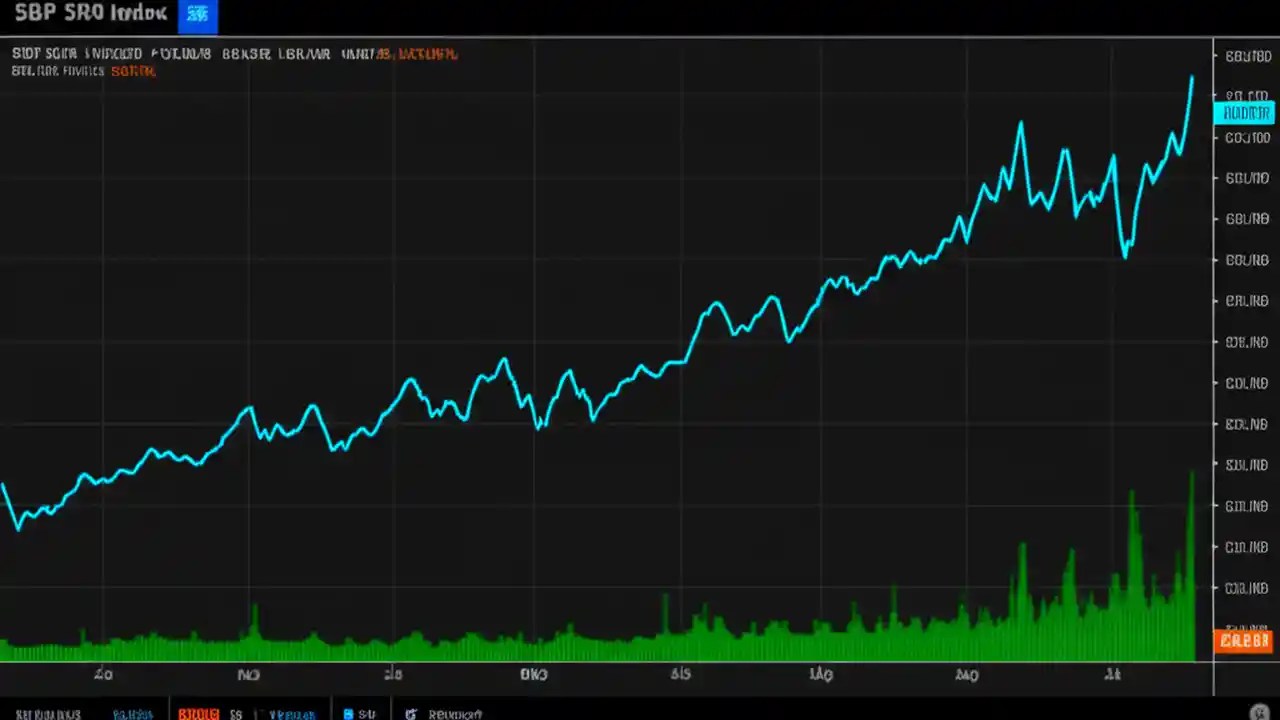Click the blue badge beside the S&P 500 Index title
Viewport: 1280px width, 720px height.
(197, 15)
